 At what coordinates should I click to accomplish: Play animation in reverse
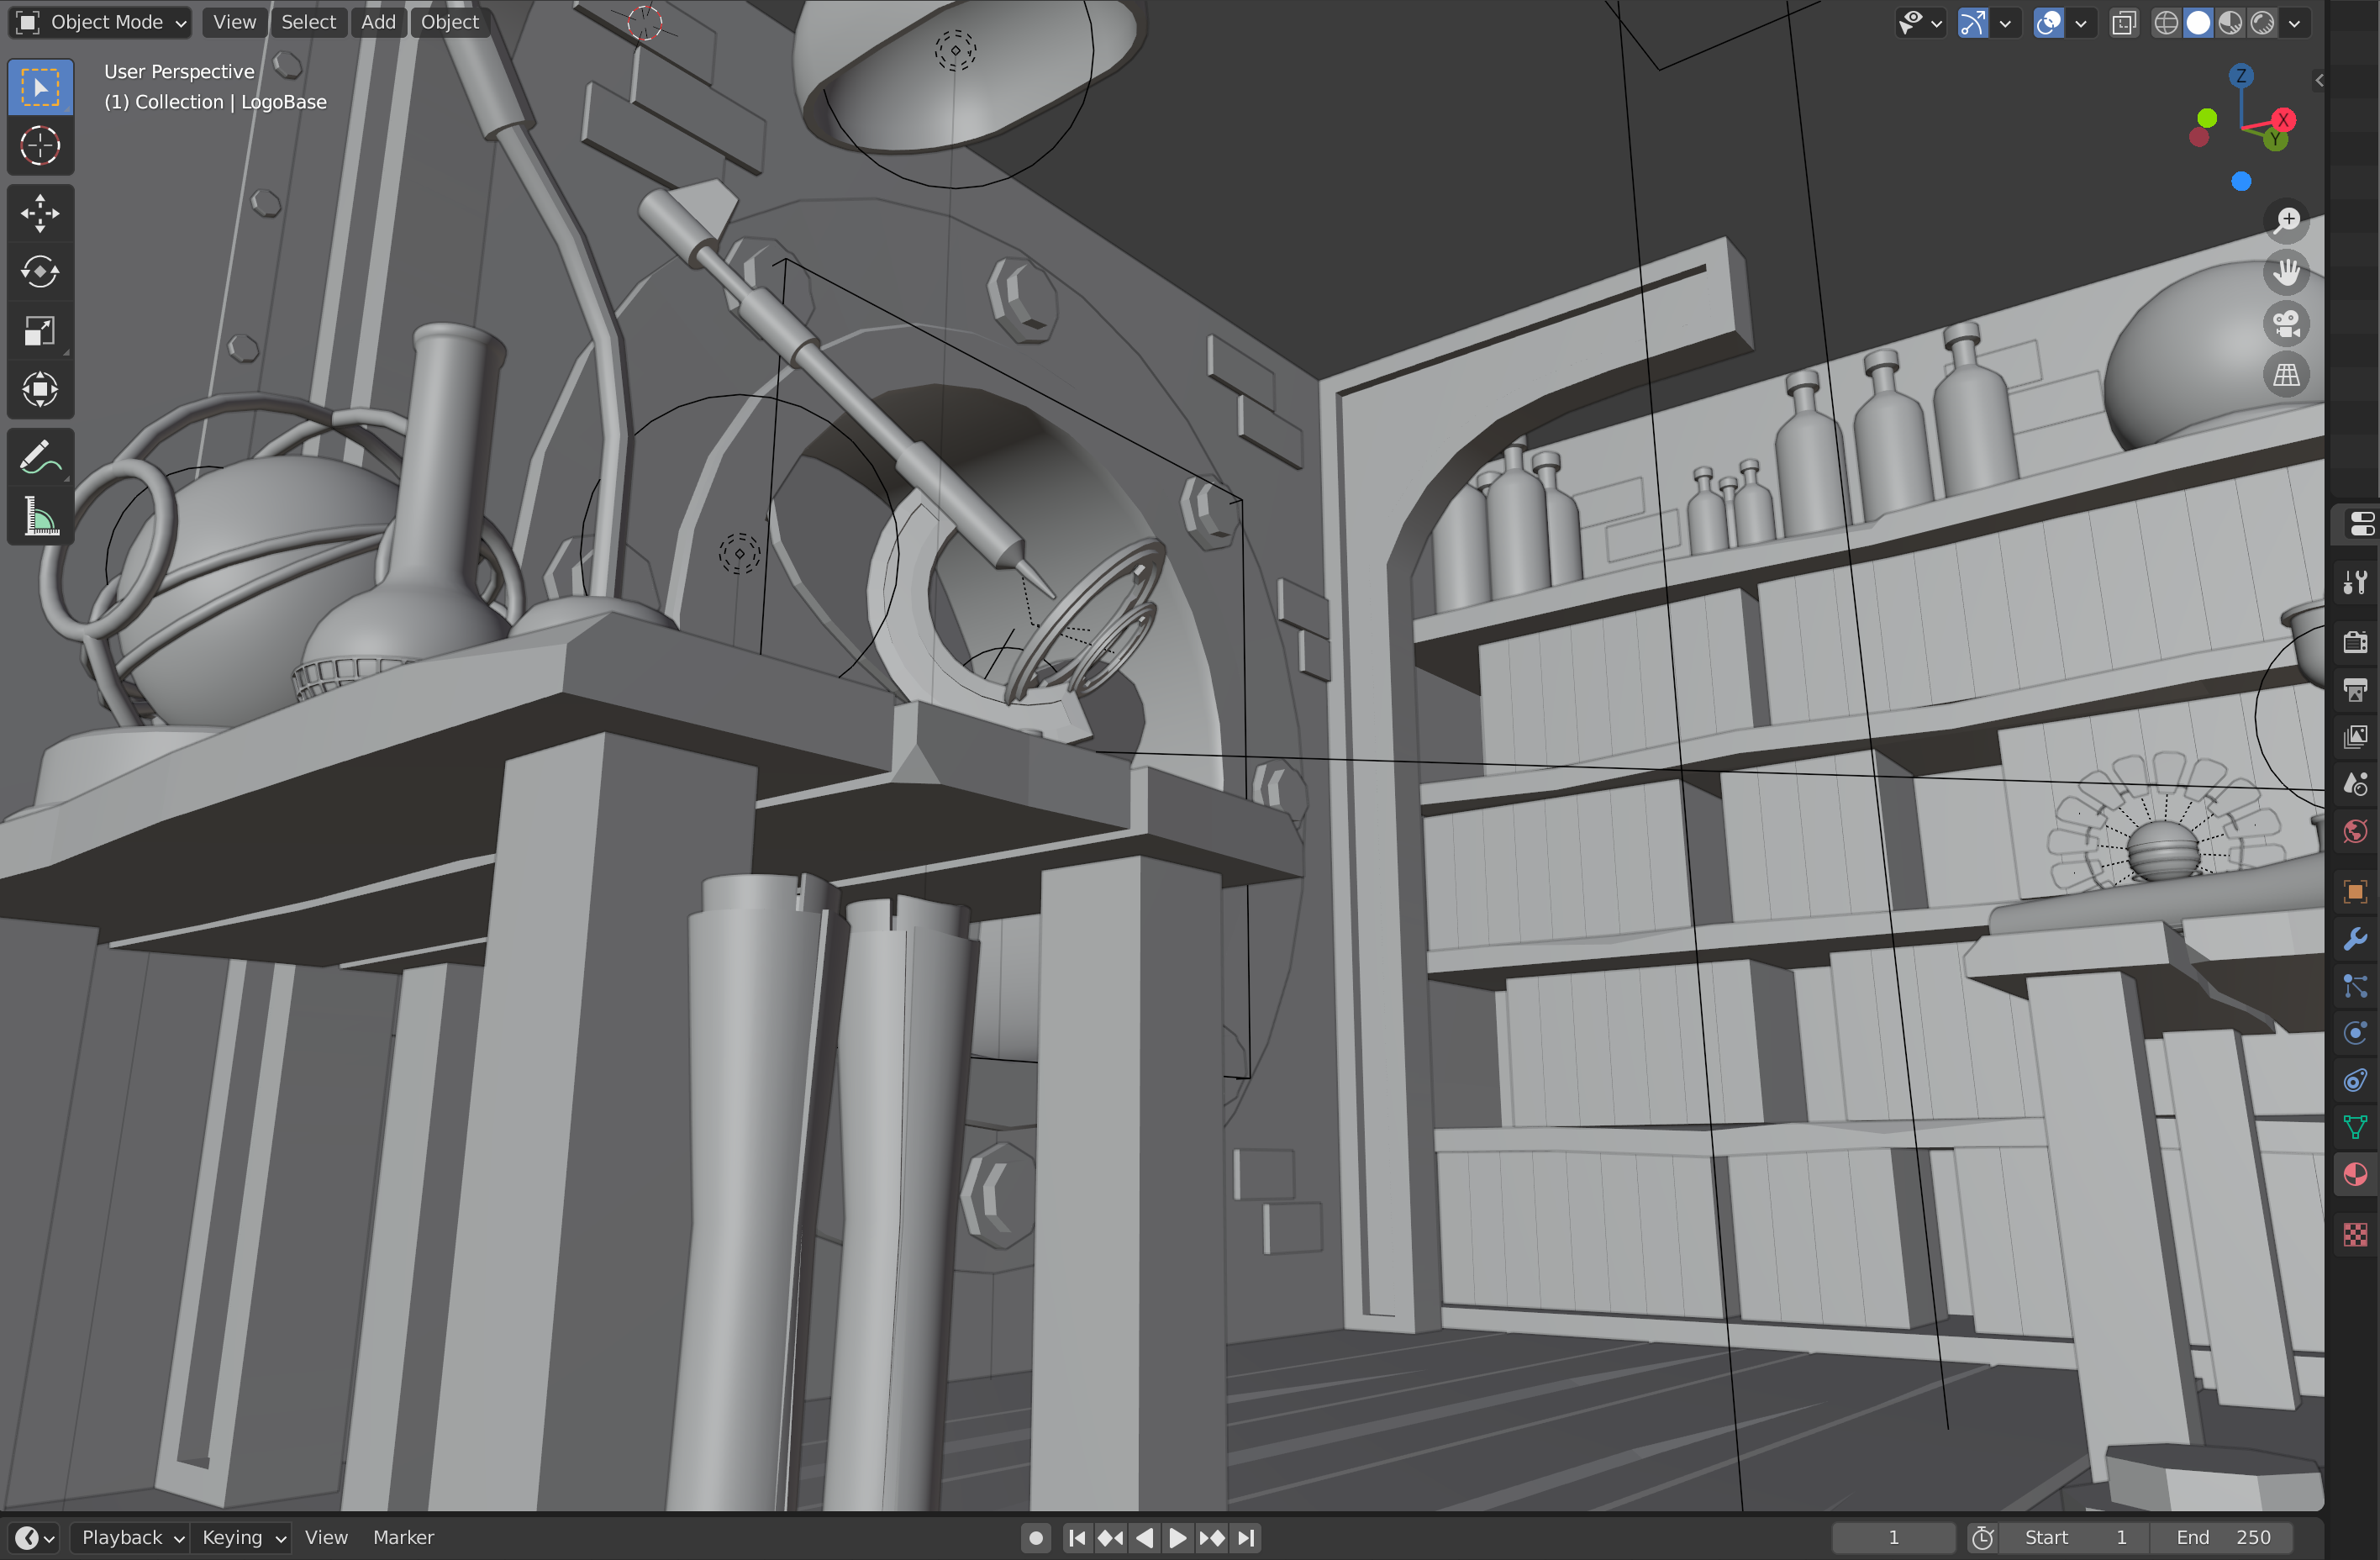point(1144,1538)
